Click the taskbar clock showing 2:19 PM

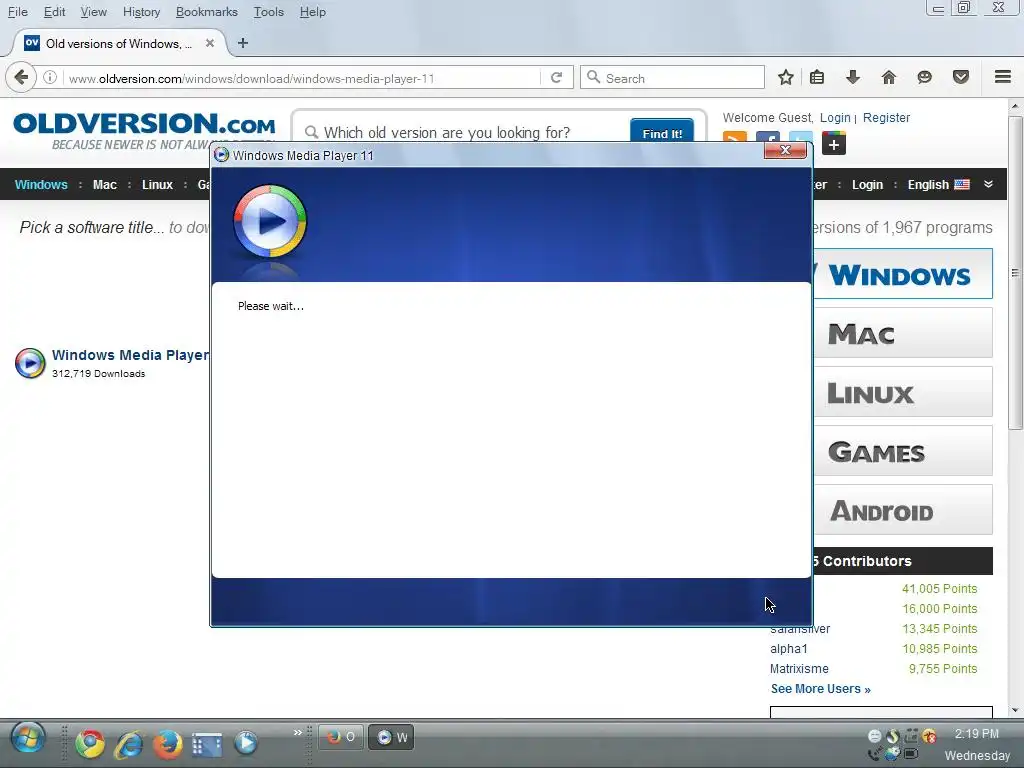pyautogui.click(x=976, y=733)
